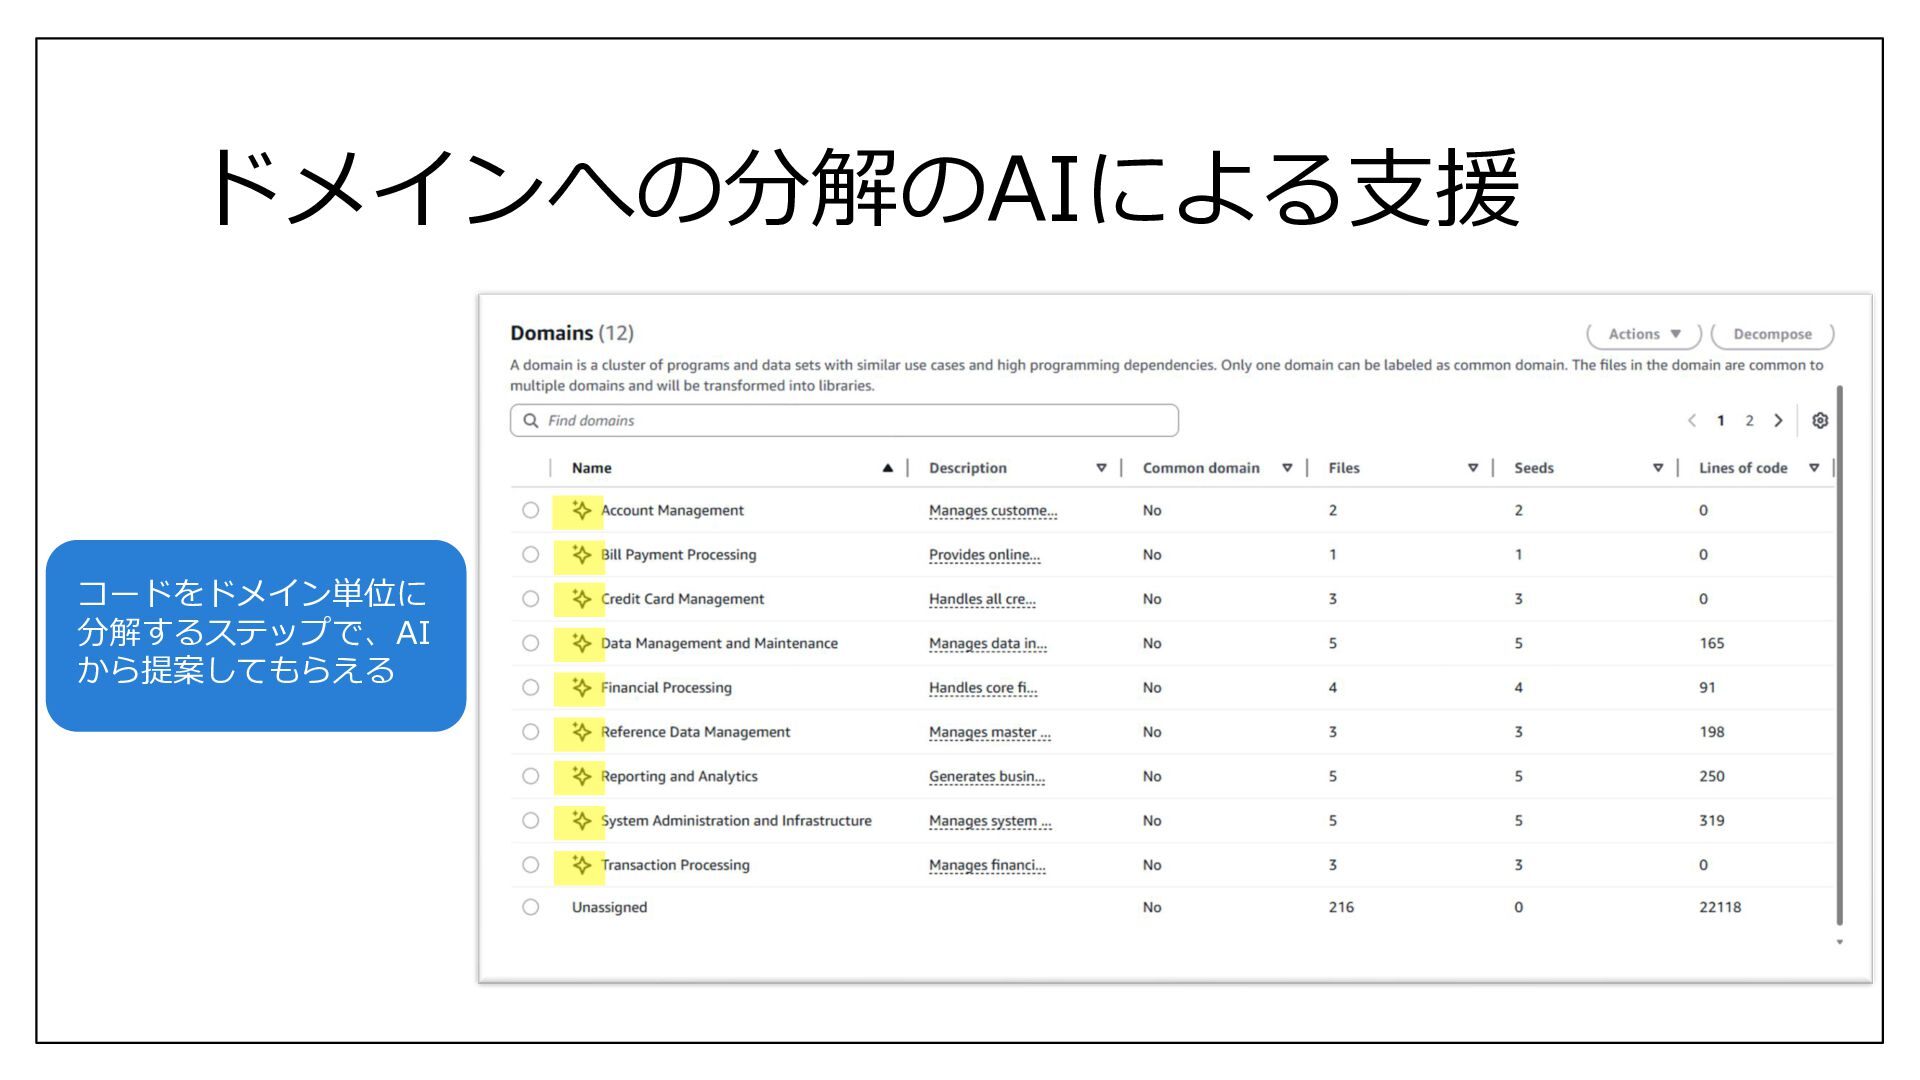Click the AI sparkle icon beside Reporting and Analytics
The image size is (1920, 1080).
tap(581, 776)
